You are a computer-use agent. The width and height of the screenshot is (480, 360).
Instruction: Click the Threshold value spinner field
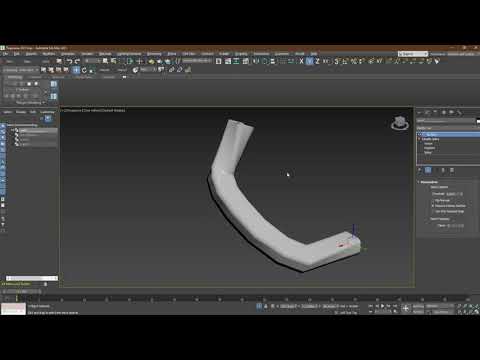[453, 194]
